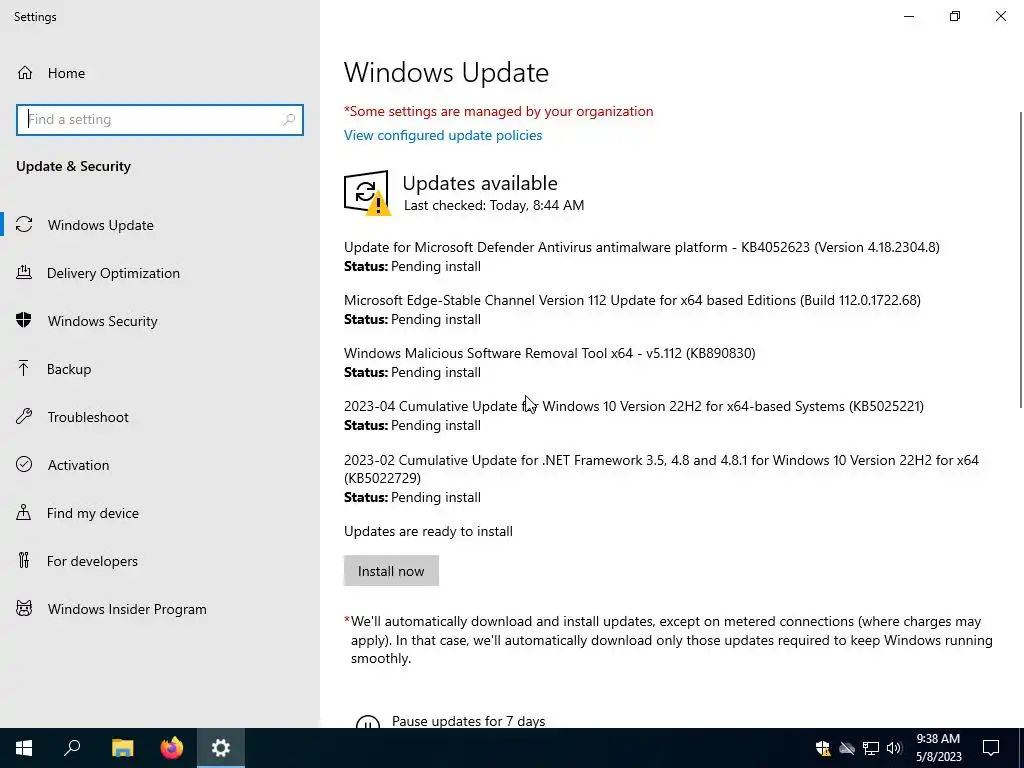Click the search magnifier in Find a setting

point(289,120)
